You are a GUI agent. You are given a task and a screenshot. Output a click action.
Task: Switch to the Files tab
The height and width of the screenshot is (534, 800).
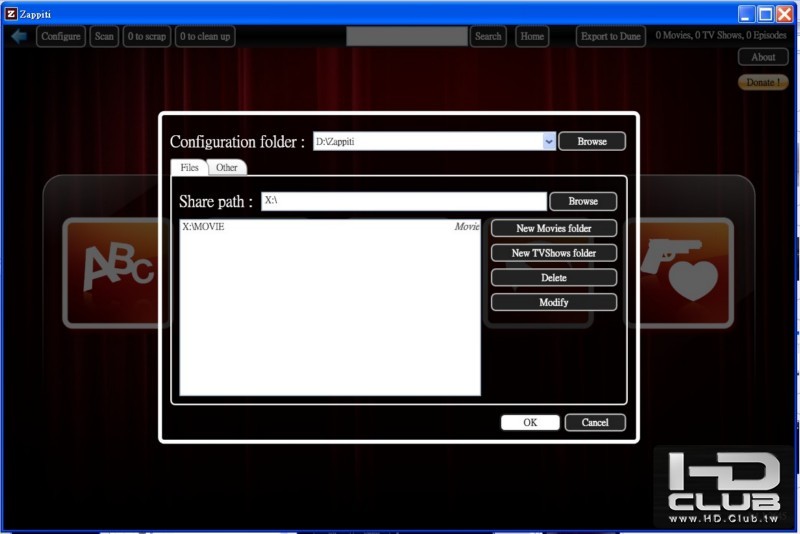189,167
